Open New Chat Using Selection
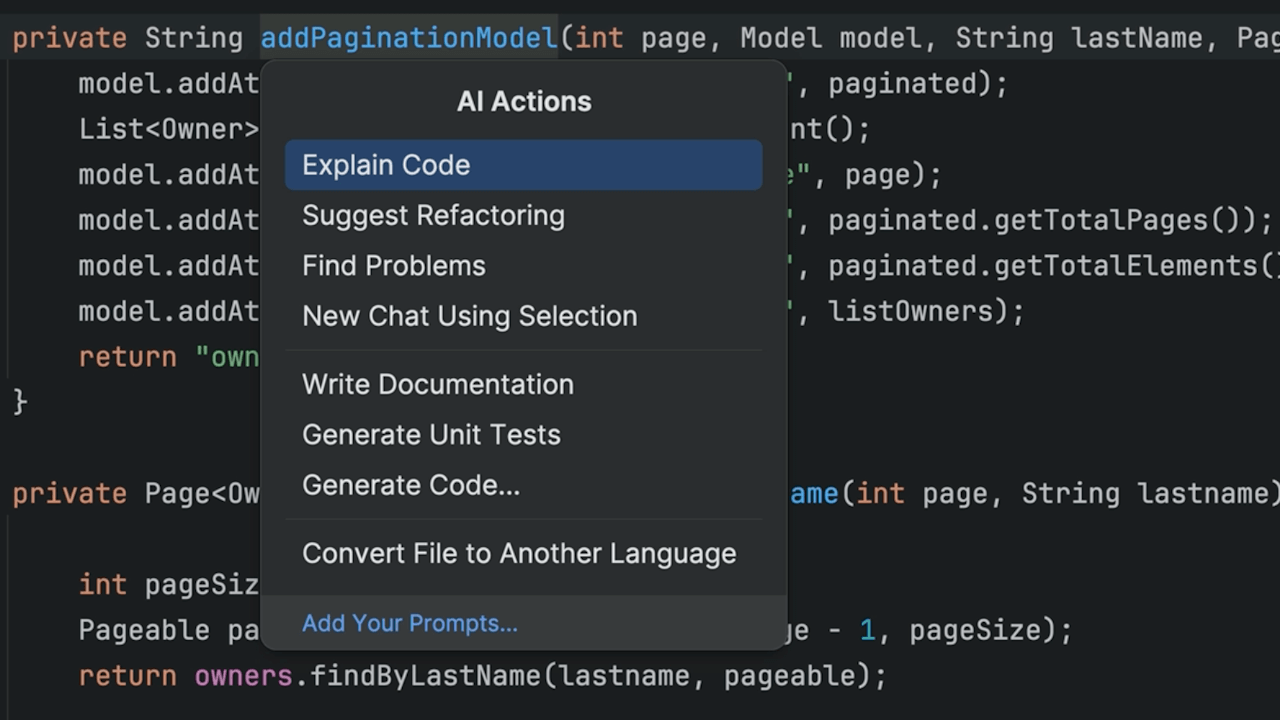Image resolution: width=1280 pixels, height=720 pixels. 469,315
